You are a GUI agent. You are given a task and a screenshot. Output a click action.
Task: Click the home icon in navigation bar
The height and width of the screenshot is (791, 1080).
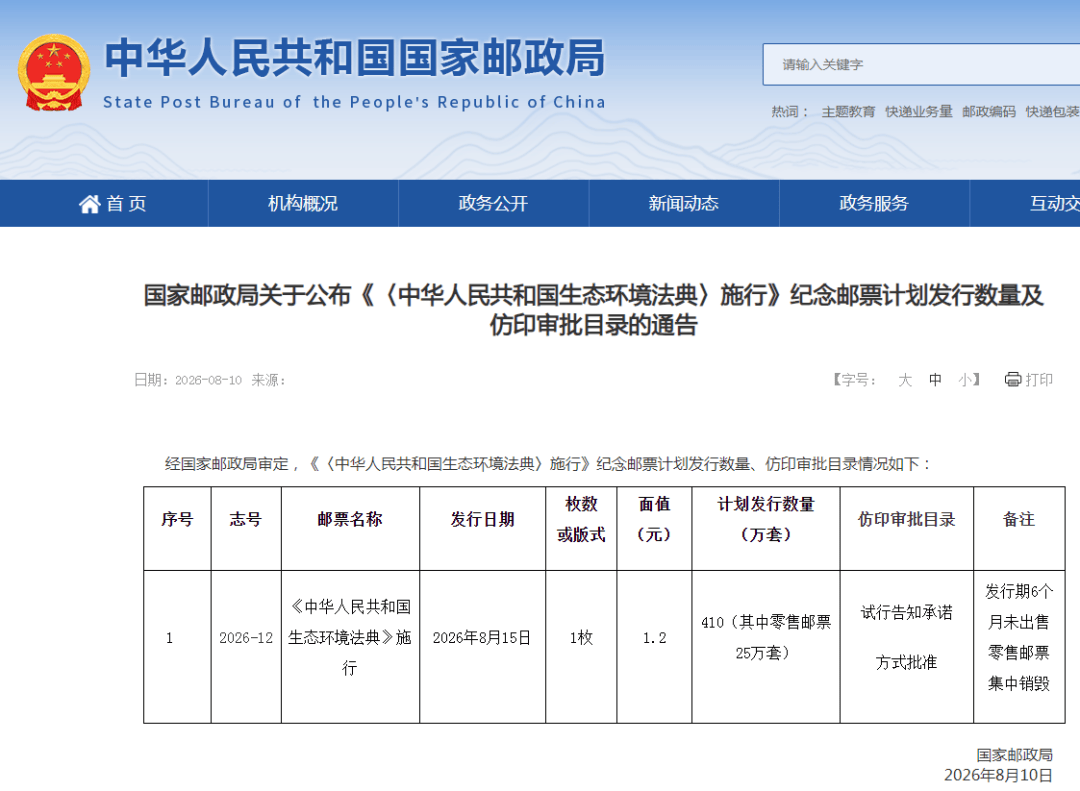[x=90, y=204]
